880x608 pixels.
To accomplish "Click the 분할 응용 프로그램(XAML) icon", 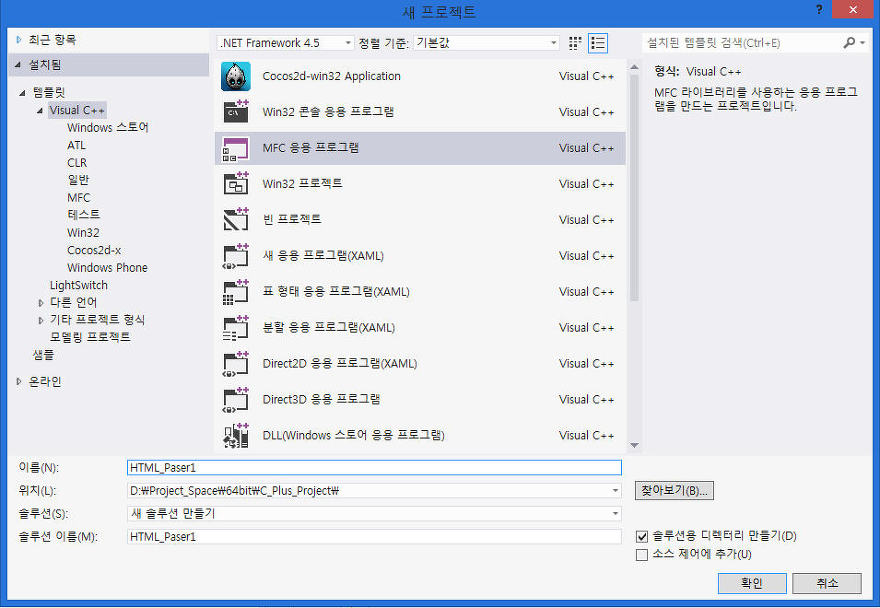I will tap(236, 327).
